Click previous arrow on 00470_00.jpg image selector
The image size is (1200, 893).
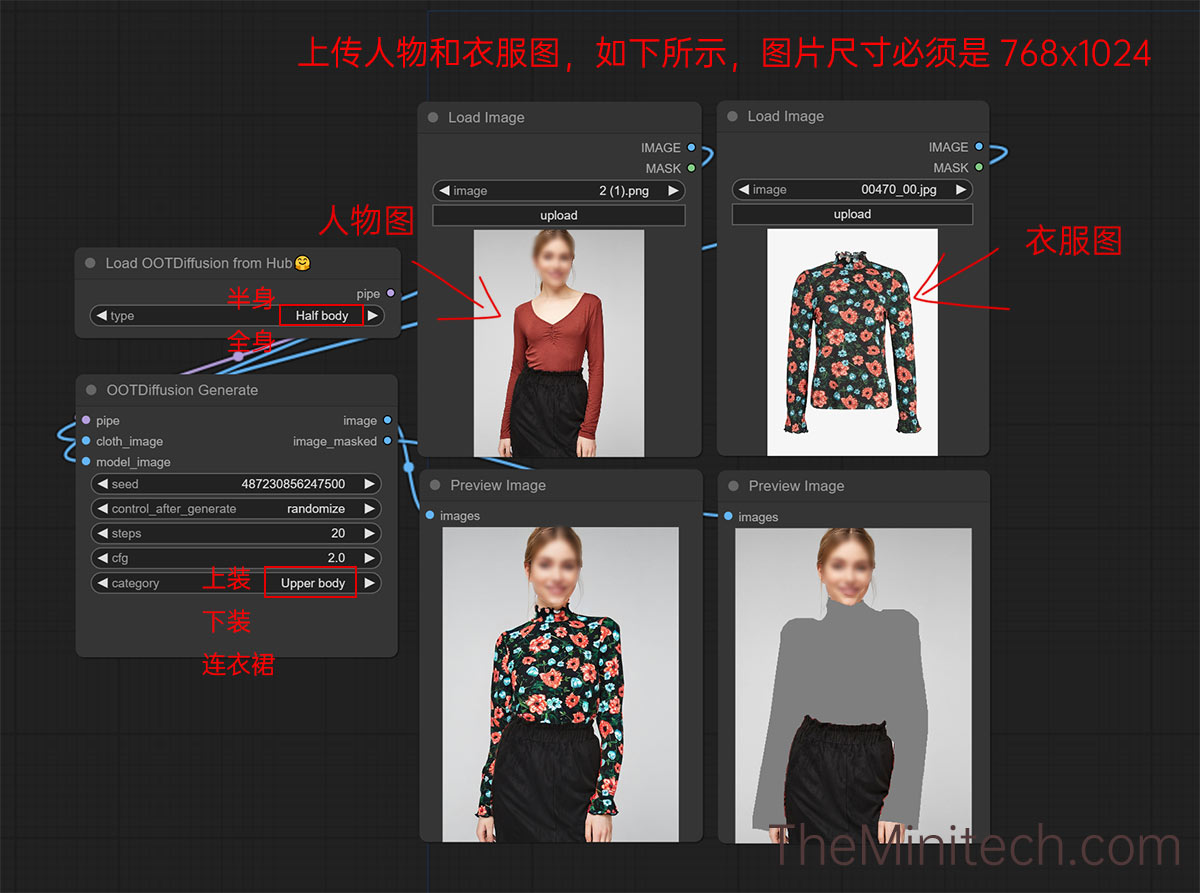click(x=743, y=190)
